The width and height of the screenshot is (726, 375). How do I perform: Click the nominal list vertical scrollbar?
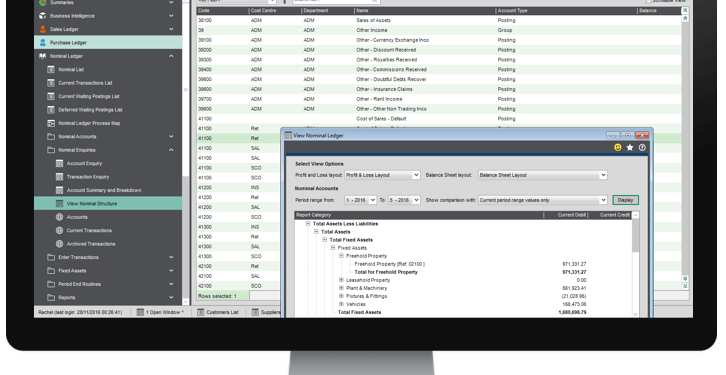pos(685,148)
